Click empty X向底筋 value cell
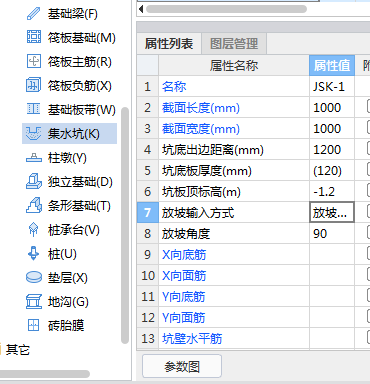 (332, 255)
